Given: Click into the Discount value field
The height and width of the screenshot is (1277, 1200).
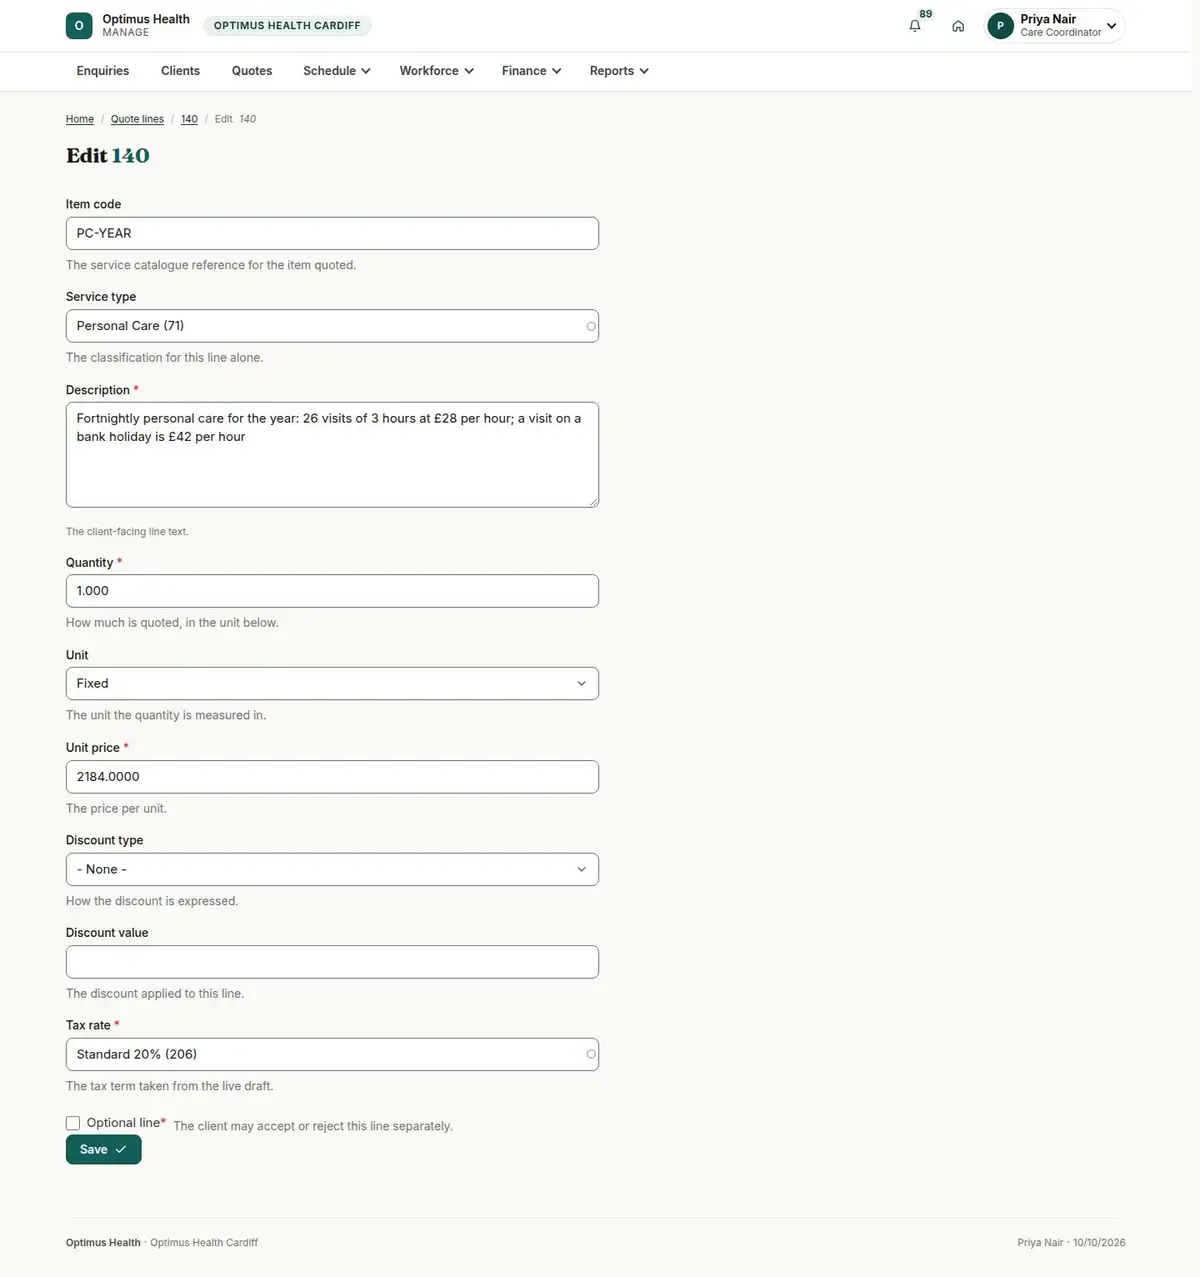Looking at the screenshot, I should (x=332, y=962).
